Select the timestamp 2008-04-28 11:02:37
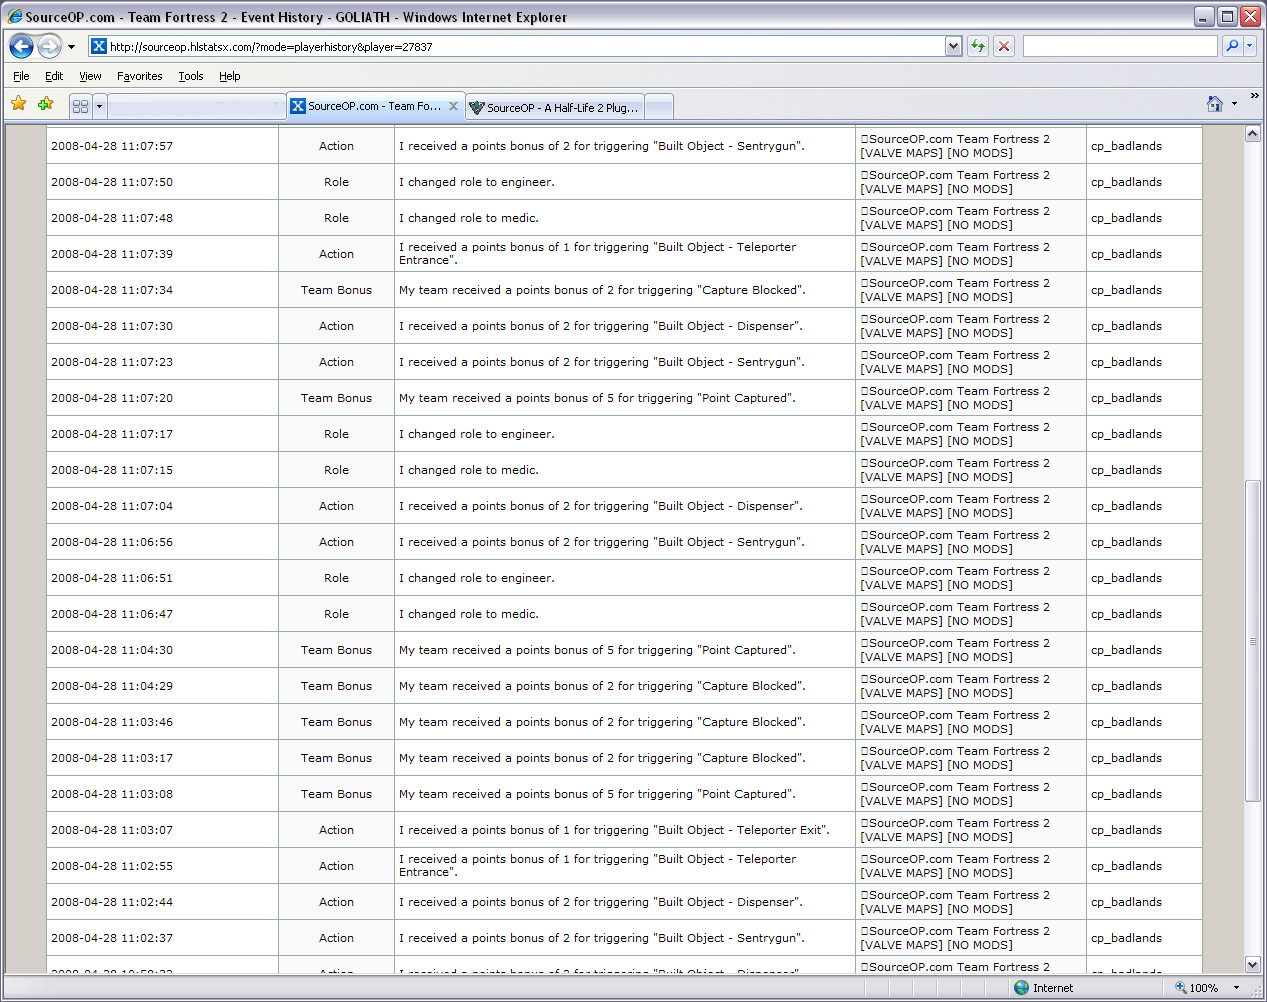 pos(112,938)
